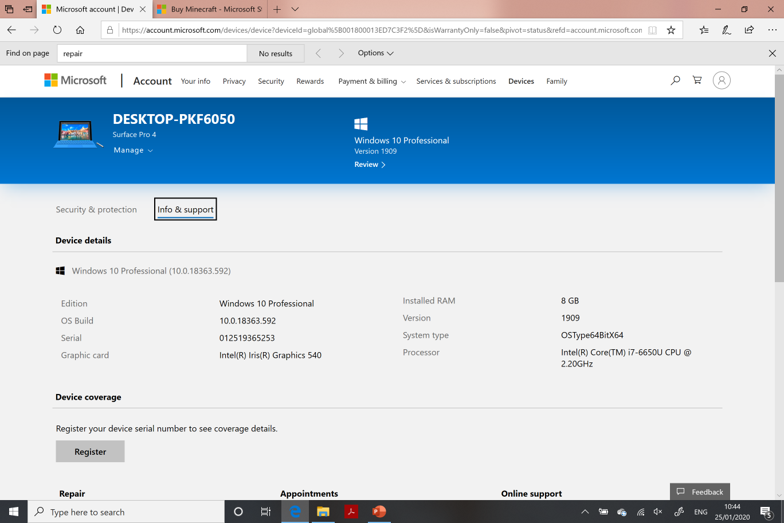784x523 pixels.
Task: Click the add notes pen icon
Action: pyautogui.click(x=726, y=30)
